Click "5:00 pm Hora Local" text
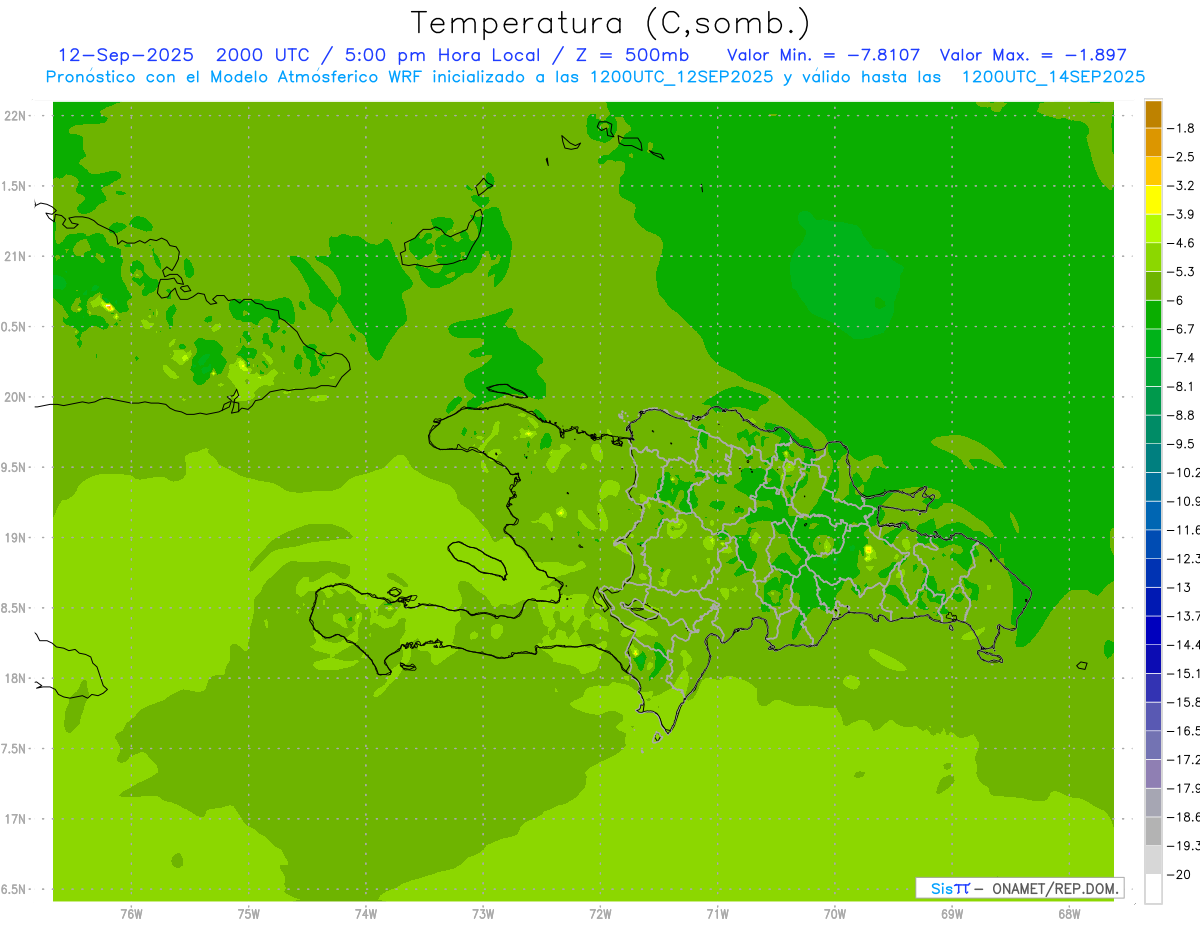The width and height of the screenshot is (1200, 927). pos(442,55)
